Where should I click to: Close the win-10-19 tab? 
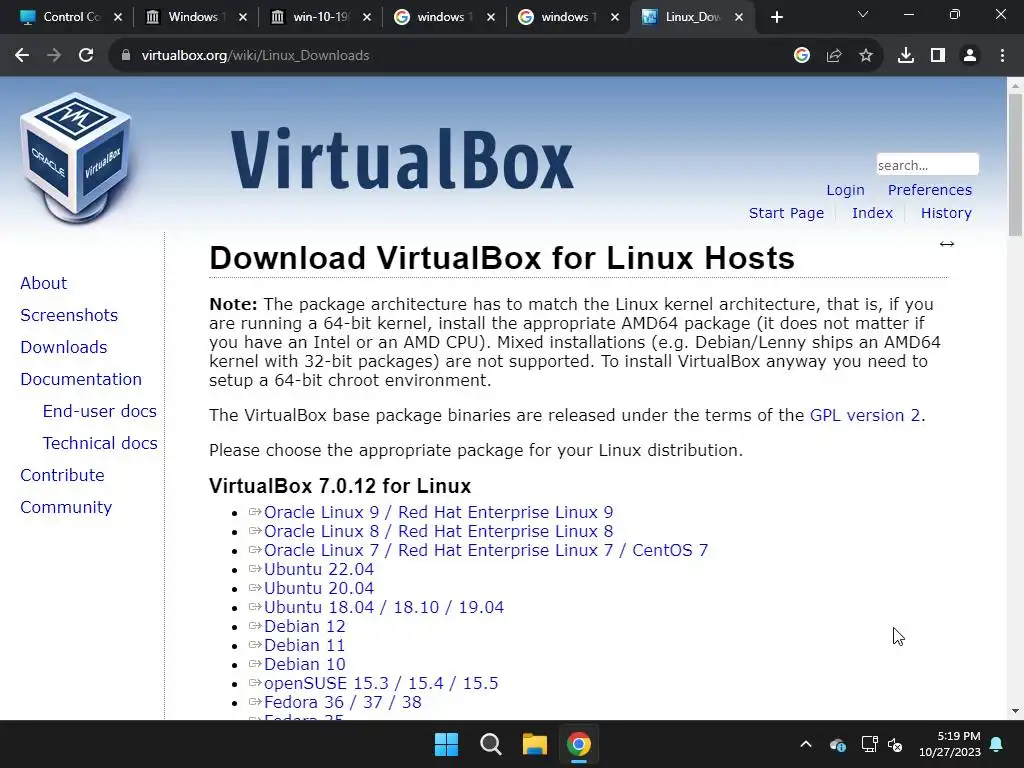click(x=367, y=17)
